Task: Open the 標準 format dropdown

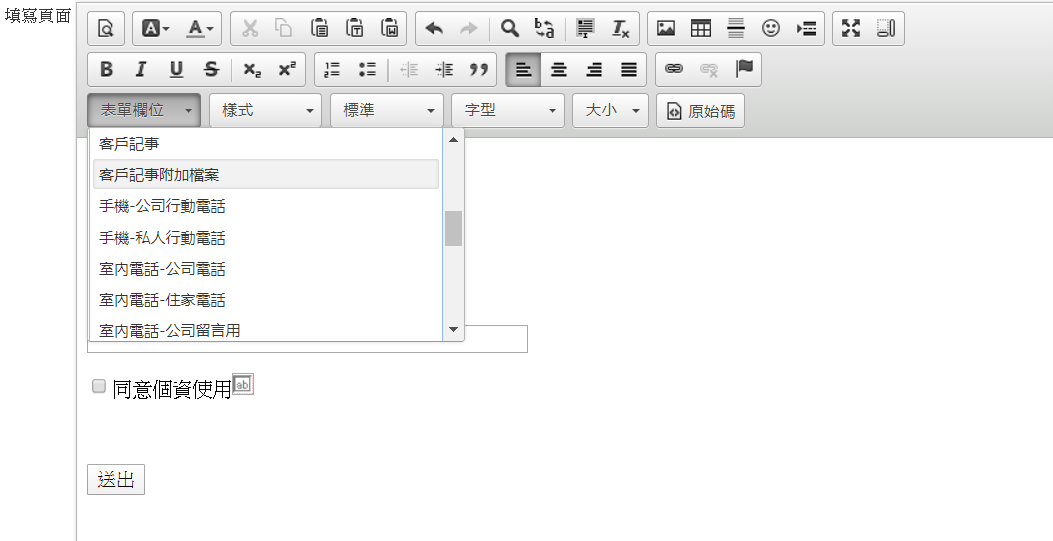Action: pos(387,110)
